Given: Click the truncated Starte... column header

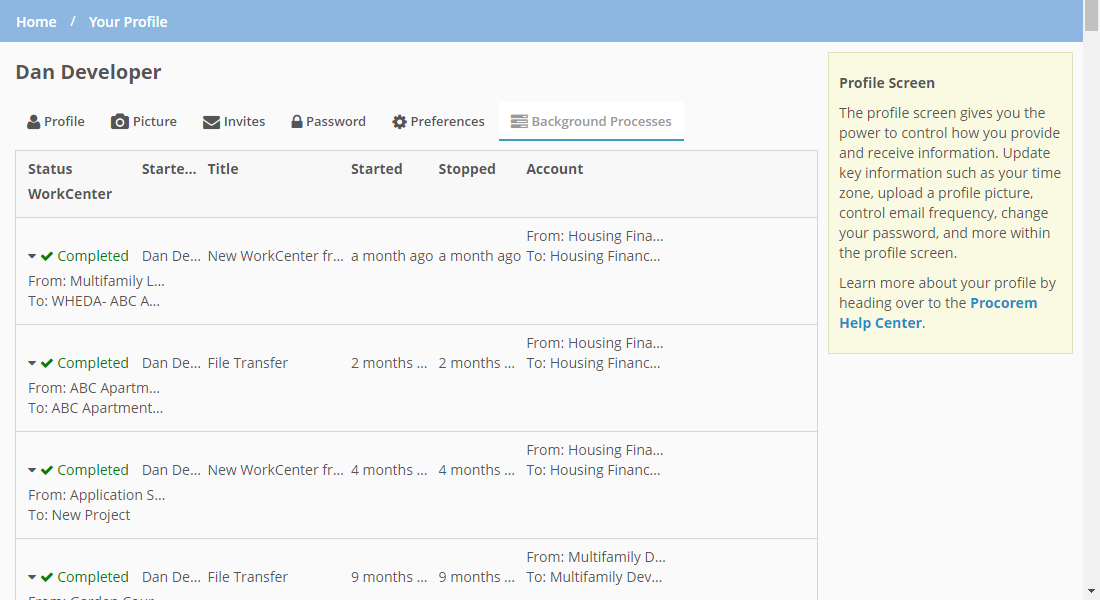Looking at the screenshot, I should [x=169, y=169].
